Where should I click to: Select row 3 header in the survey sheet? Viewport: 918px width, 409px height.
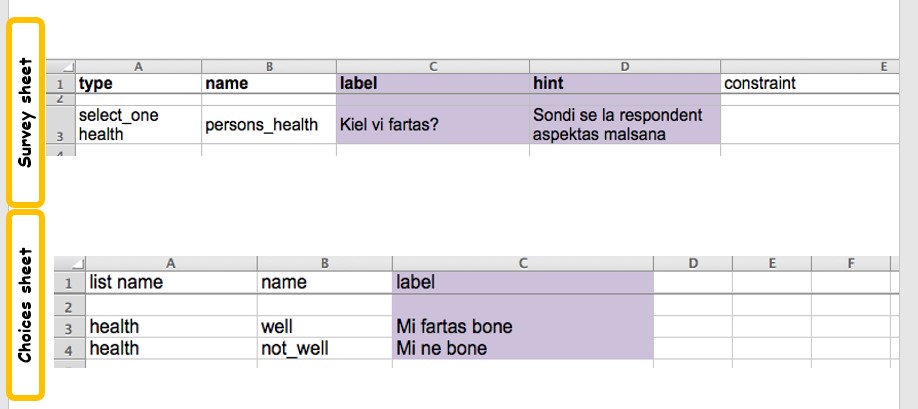pyautogui.click(x=62, y=133)
